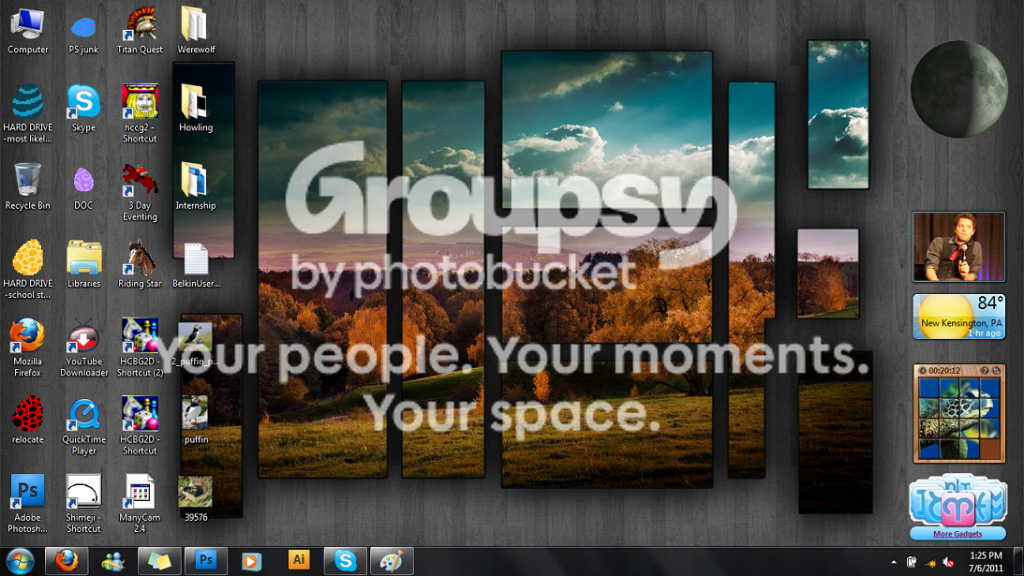The height and width of the screenshot is (576, 1024).
Task: Launch the ManyCam 2.4 shortcut
Action: [140, 504]
